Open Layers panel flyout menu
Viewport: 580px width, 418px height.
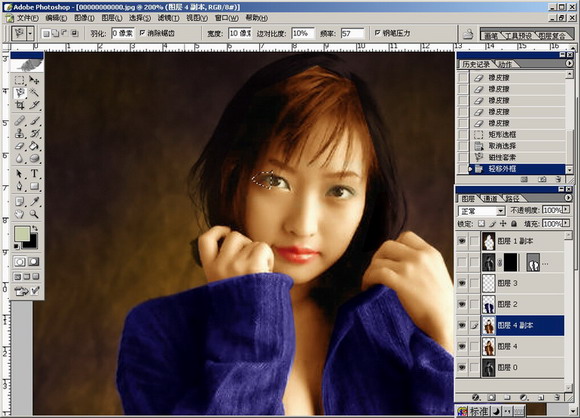569,198
